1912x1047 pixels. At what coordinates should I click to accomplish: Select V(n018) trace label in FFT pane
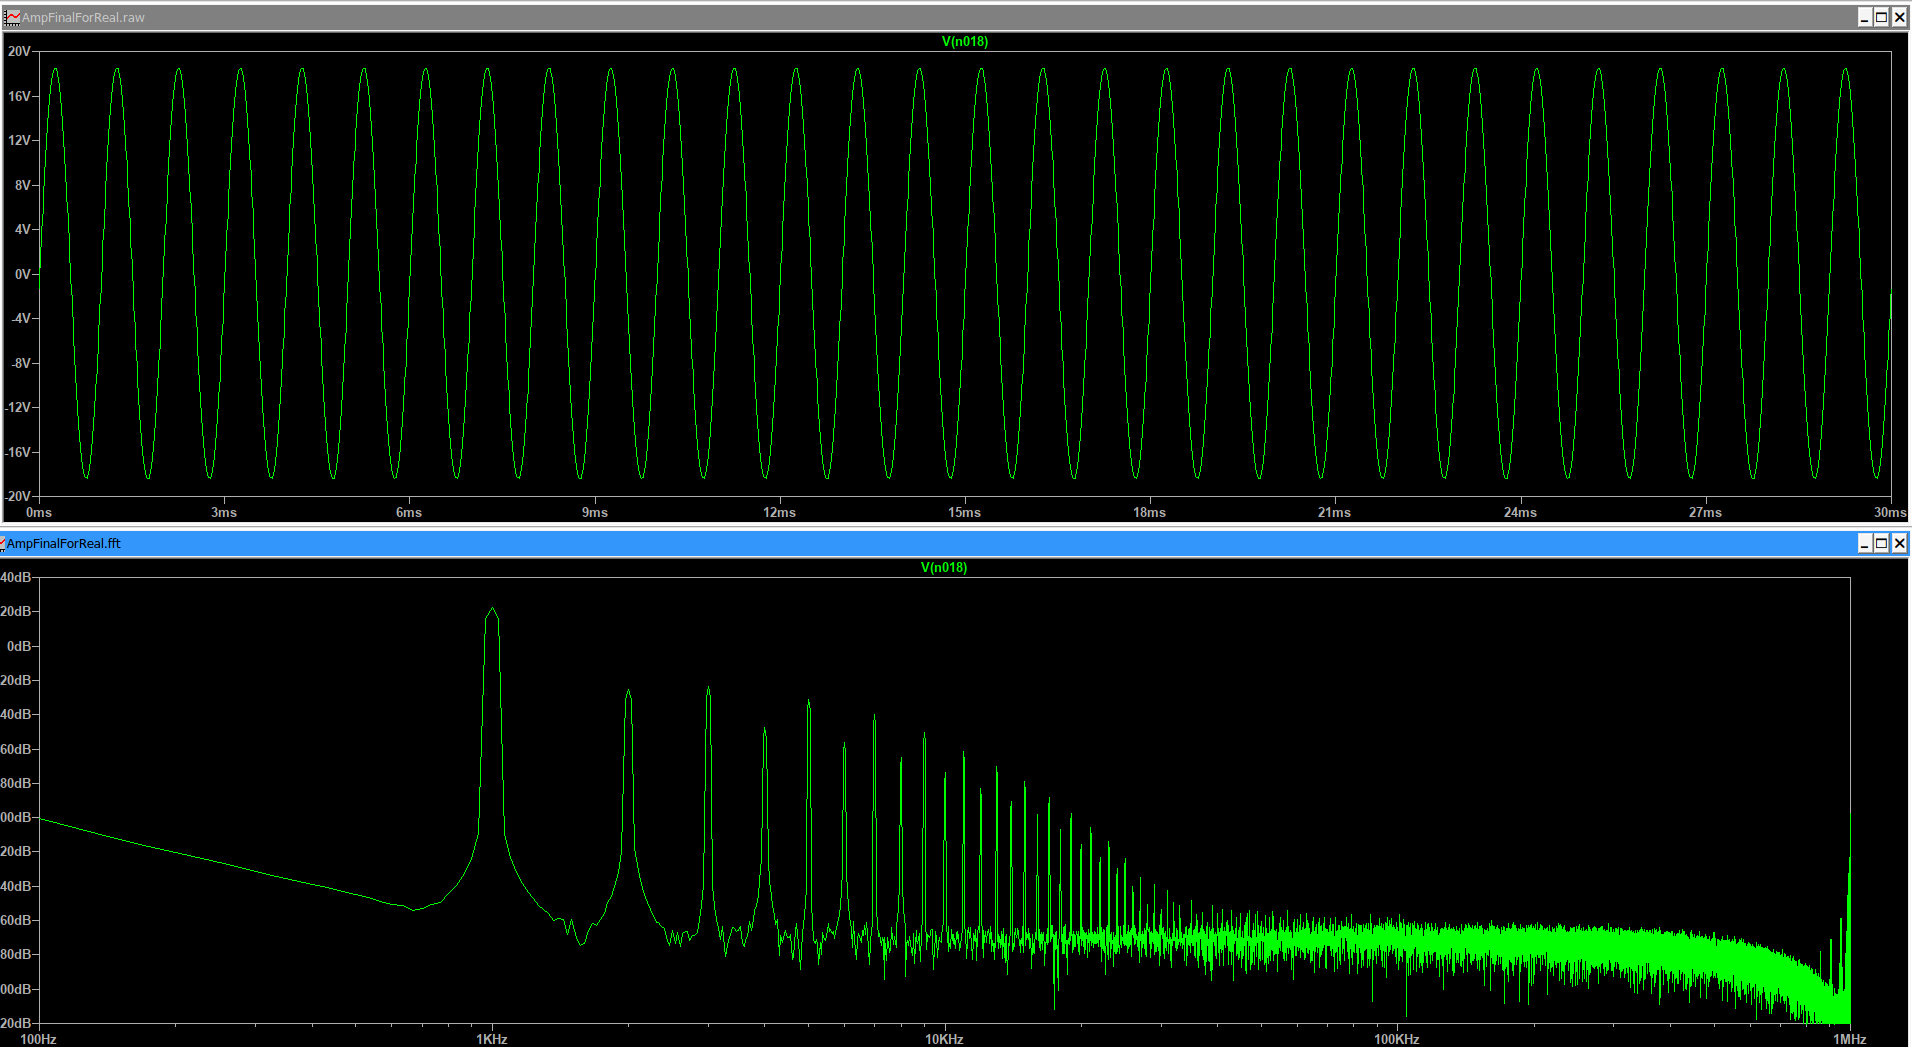943,567
